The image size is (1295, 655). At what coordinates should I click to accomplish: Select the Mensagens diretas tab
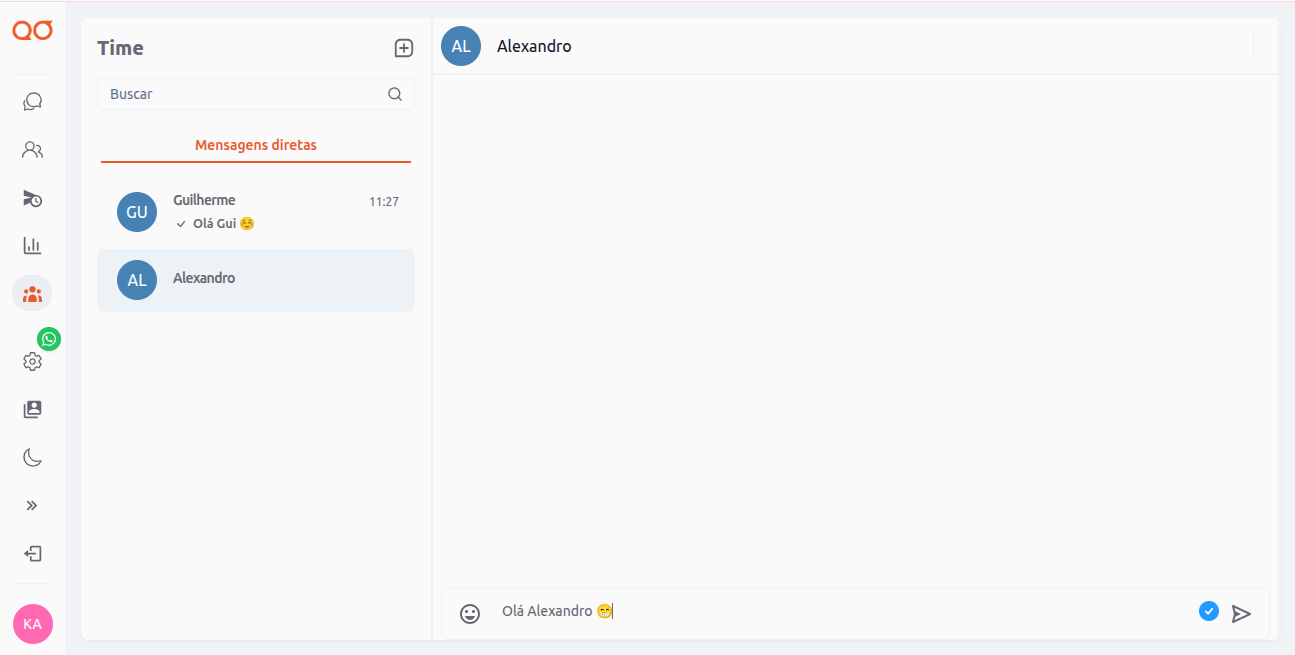tap(256, 145)
